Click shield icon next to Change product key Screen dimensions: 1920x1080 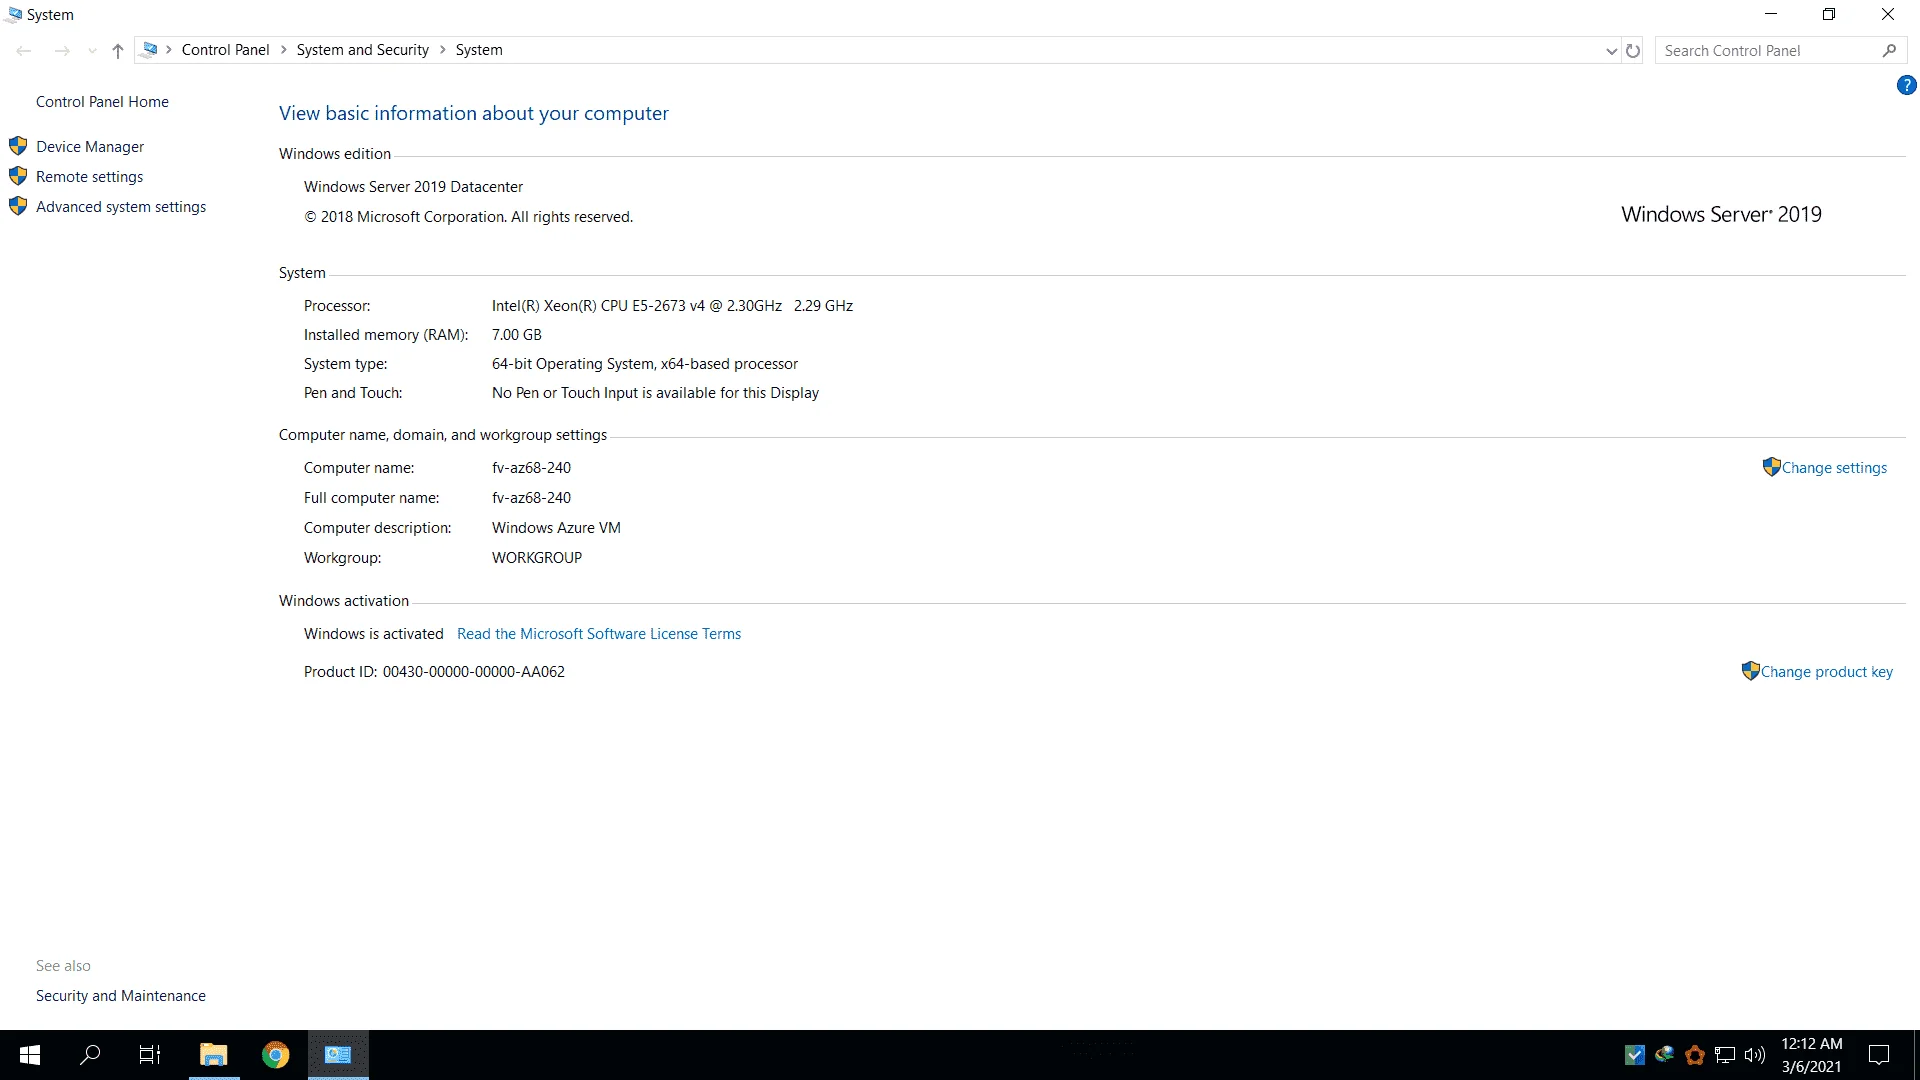(x=1750, y=671)
